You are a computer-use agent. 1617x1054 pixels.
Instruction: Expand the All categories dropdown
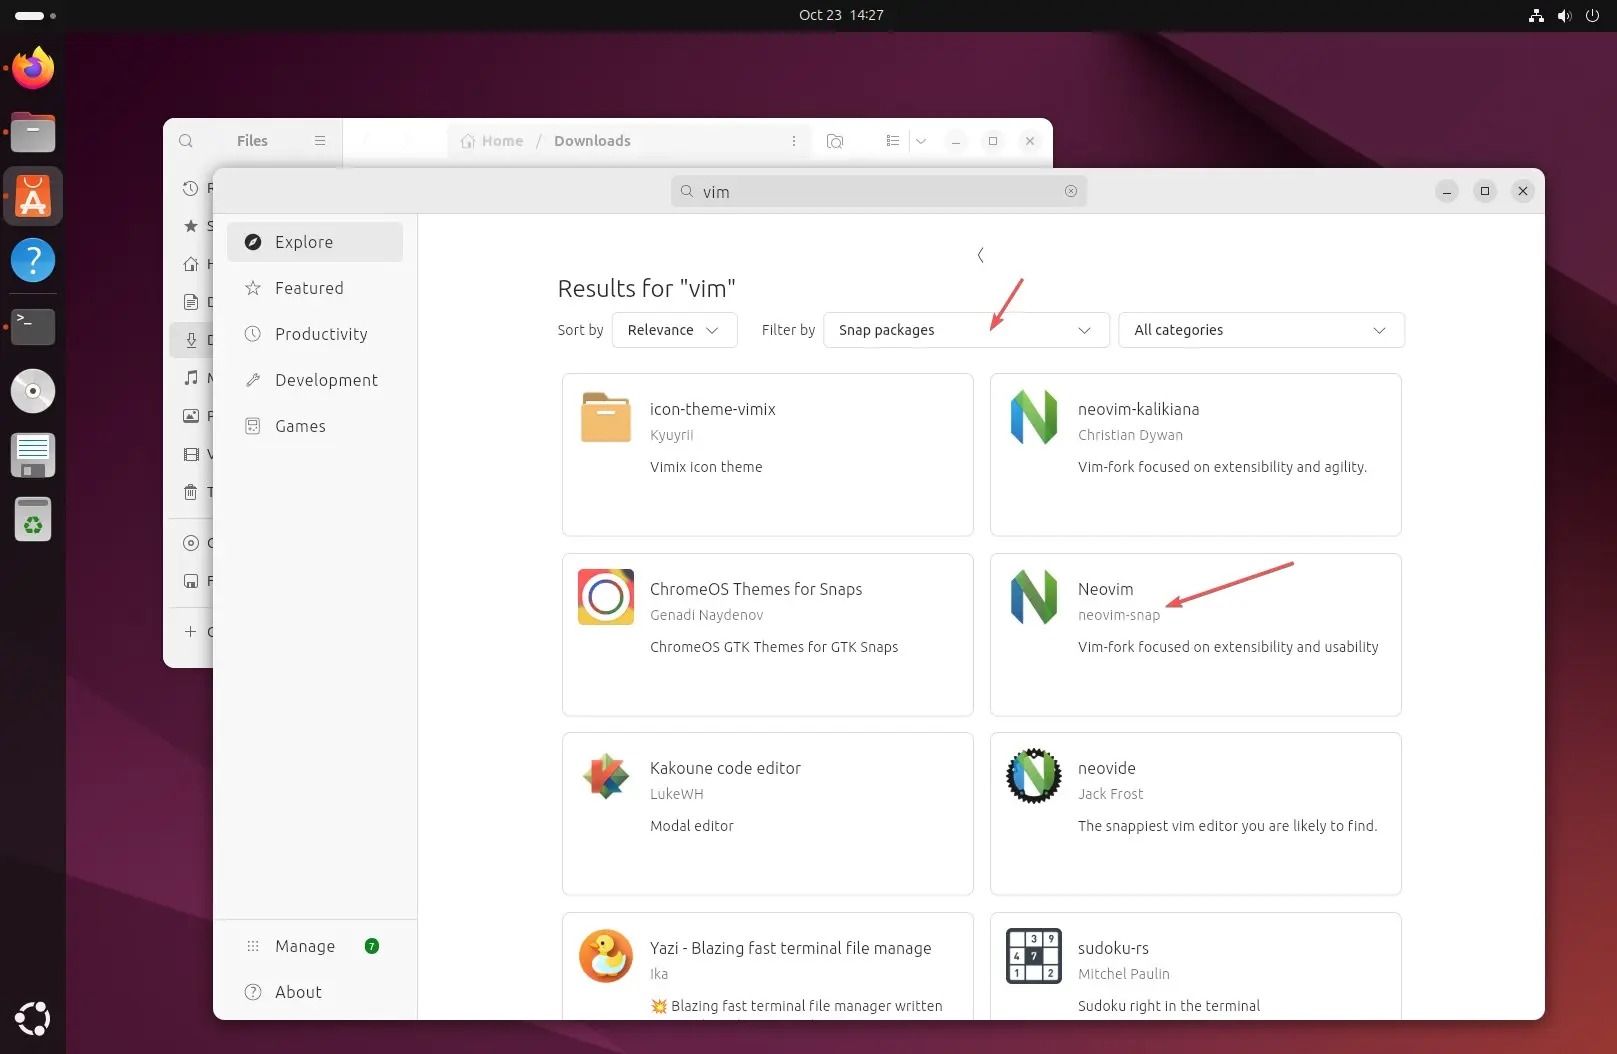pos(1261,330)
